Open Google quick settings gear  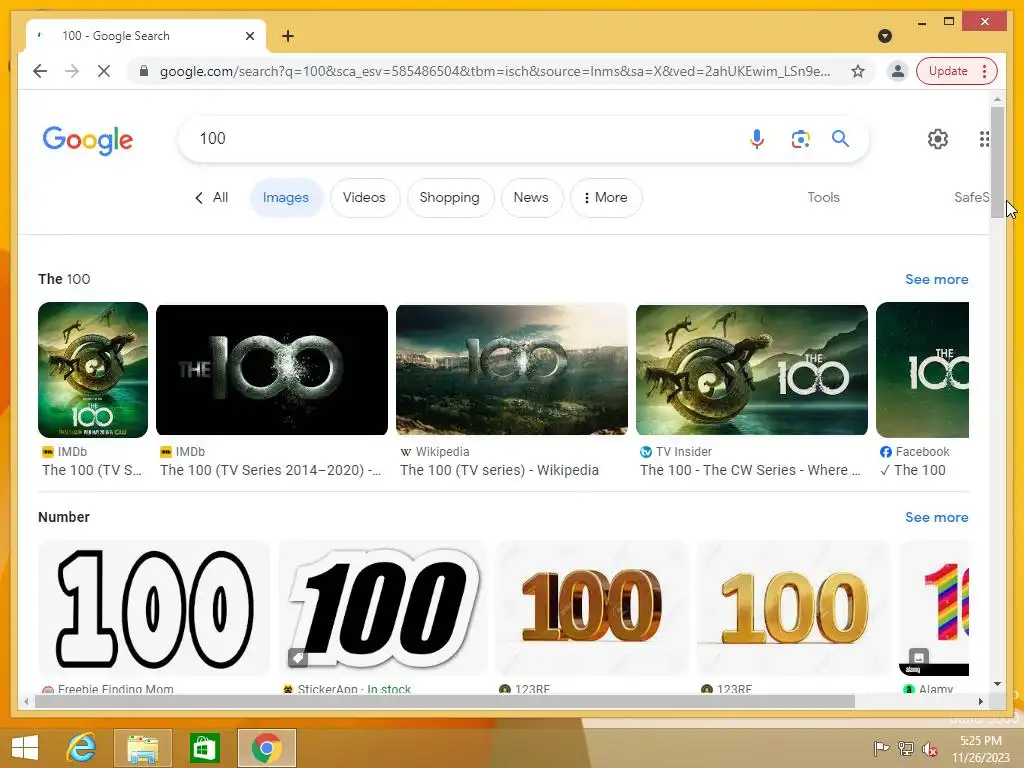pyautogui.click(x=938, y=138)
